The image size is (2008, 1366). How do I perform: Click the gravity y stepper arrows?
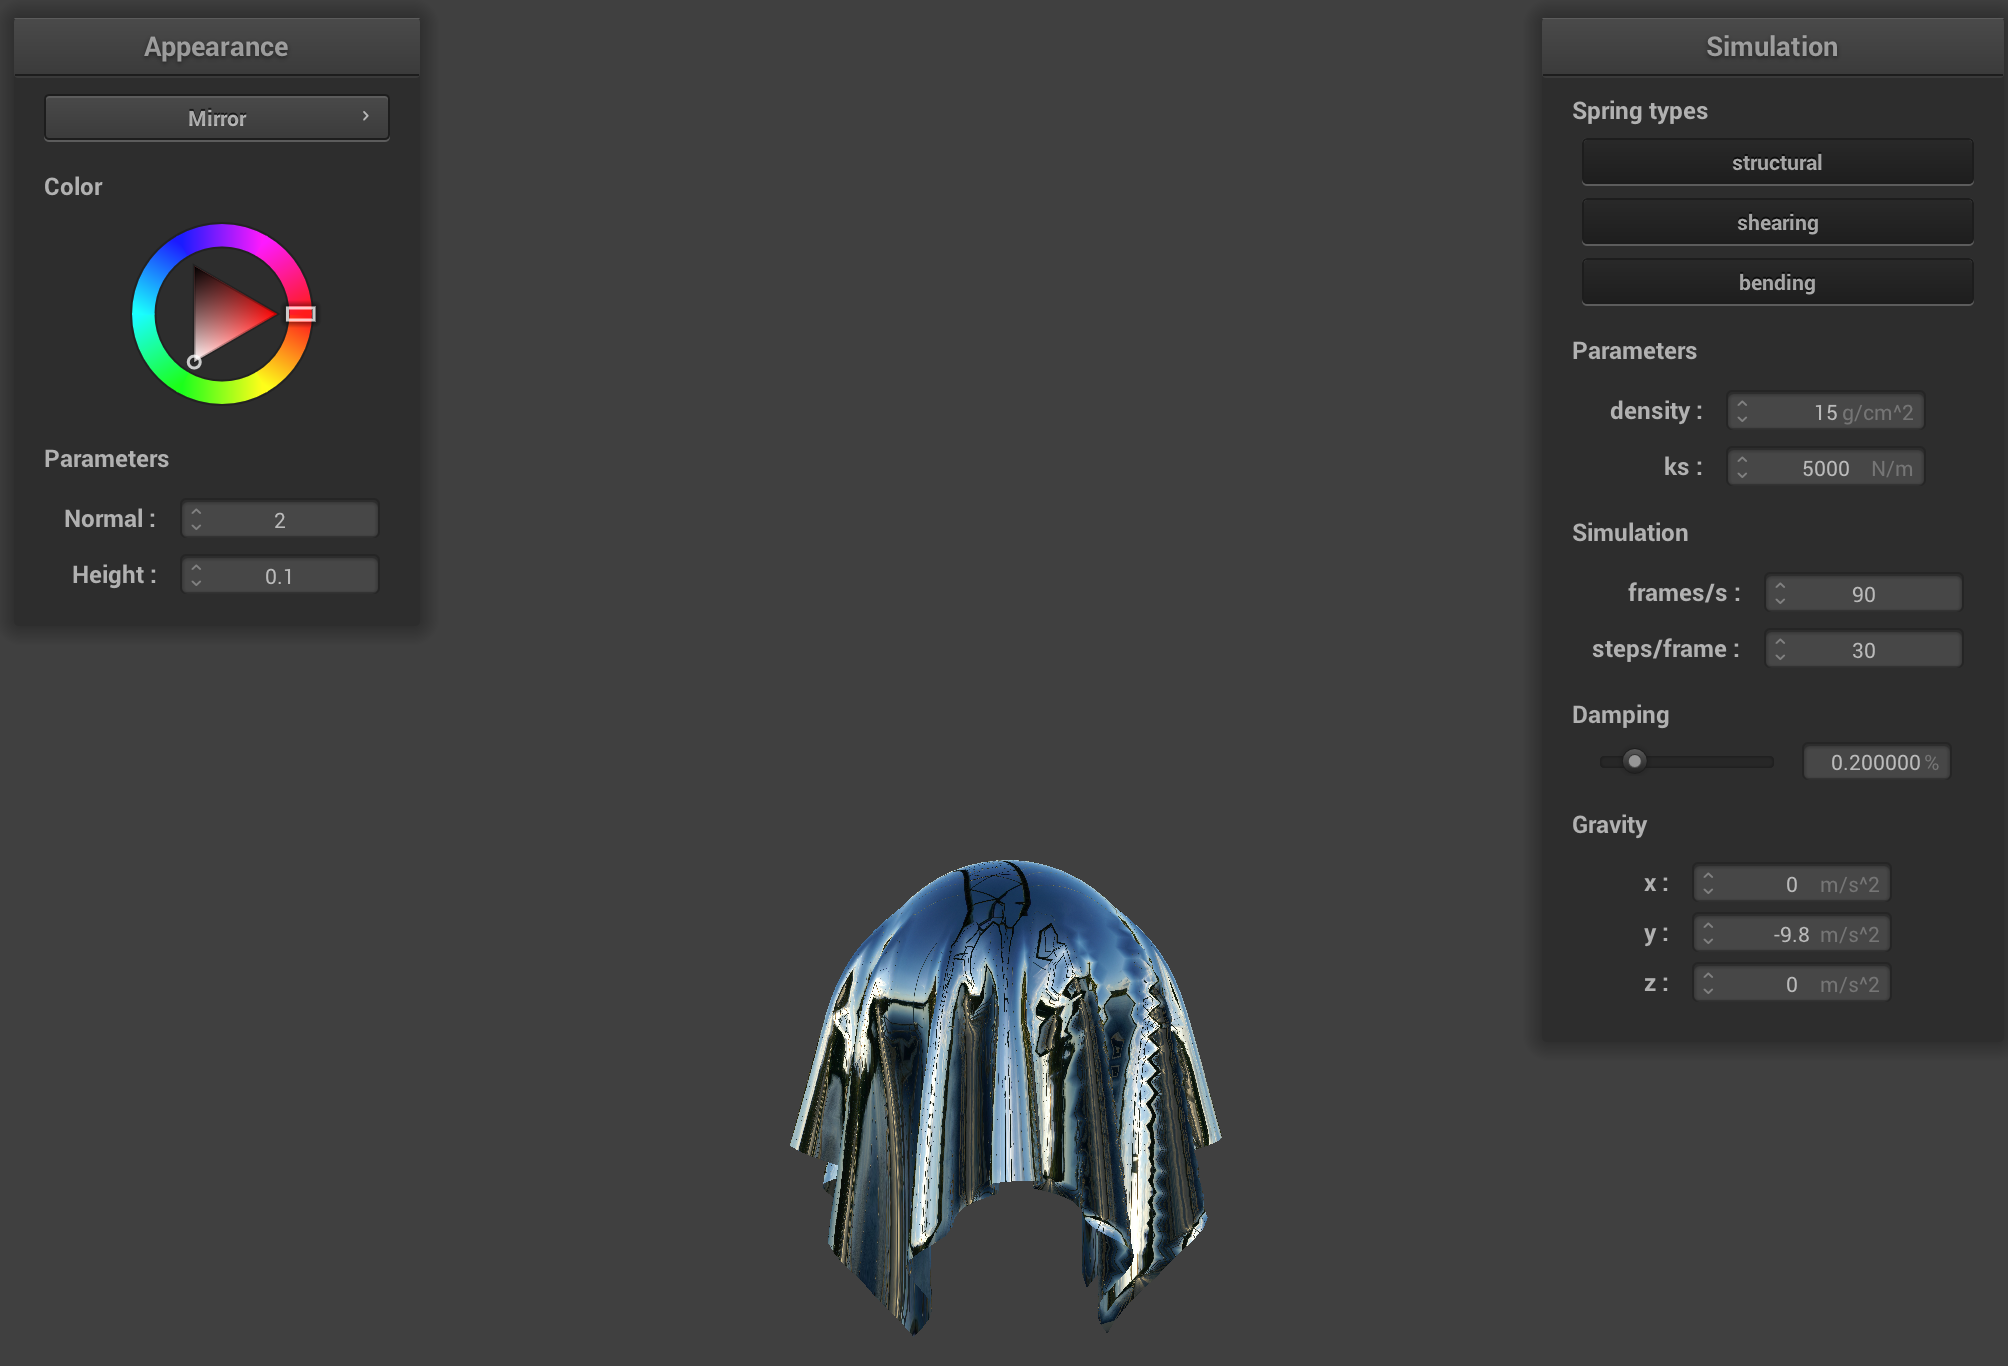click(x=1709, y=934)
